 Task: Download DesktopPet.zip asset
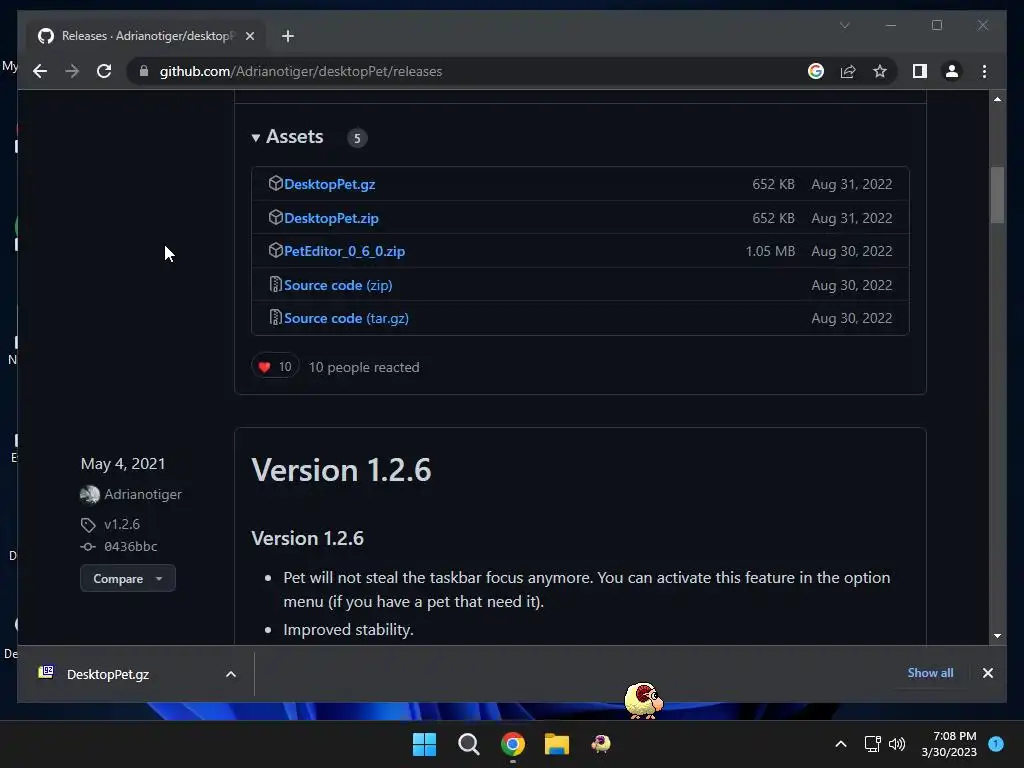click(x=331, y=218)
